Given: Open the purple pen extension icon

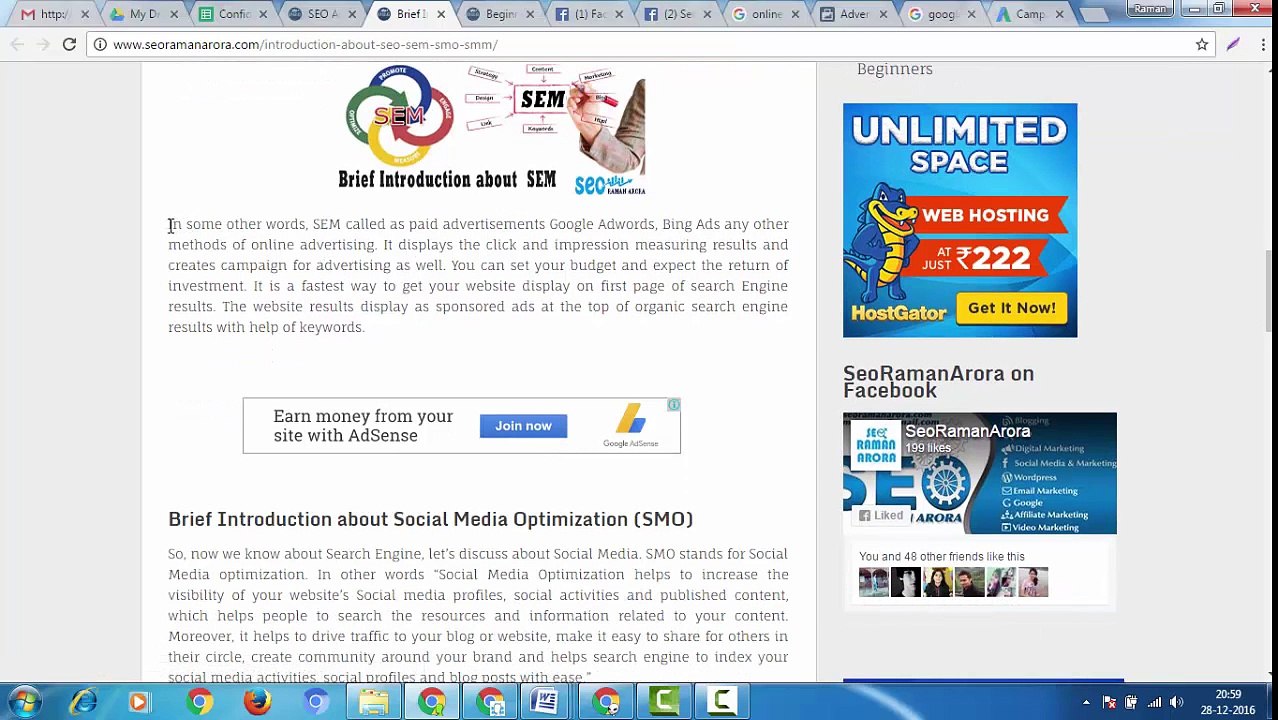Looking at the screenshot, I should coord(1232,44).
